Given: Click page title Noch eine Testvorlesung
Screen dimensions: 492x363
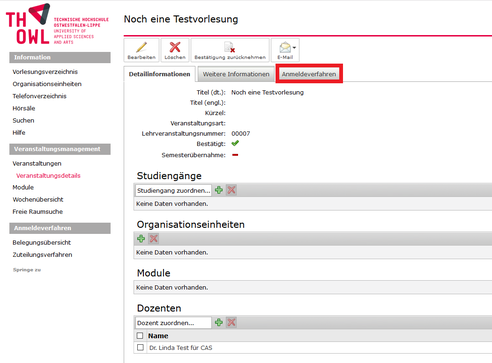Looking at the screenshot, I should [181, 19].
